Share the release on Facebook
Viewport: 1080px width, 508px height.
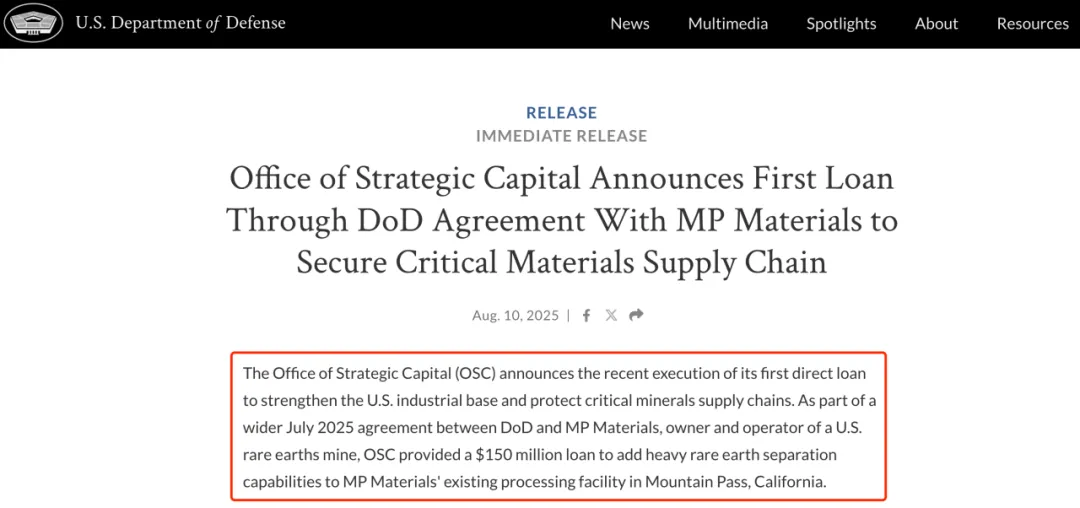586,315
